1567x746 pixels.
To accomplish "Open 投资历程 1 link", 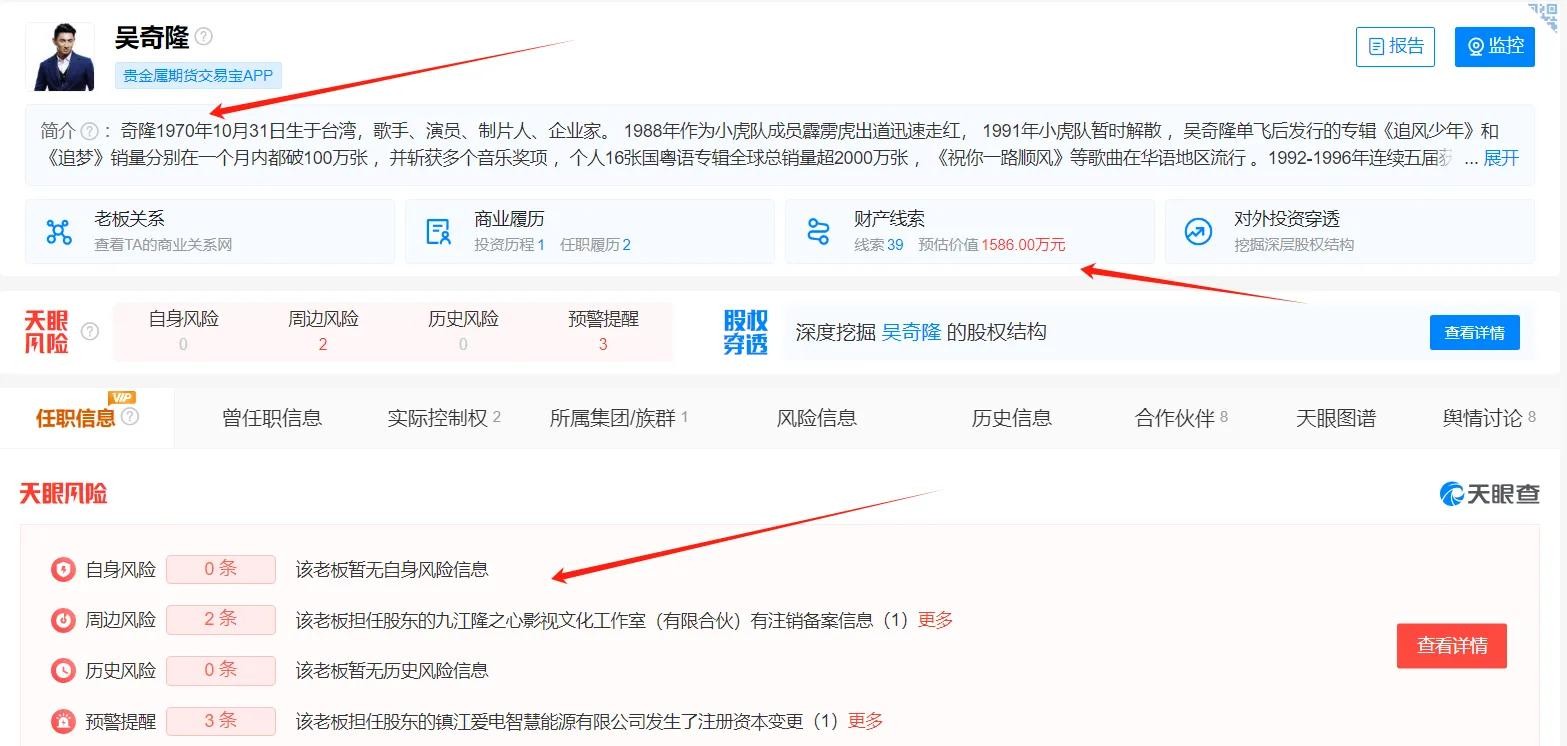I will 509,245.
